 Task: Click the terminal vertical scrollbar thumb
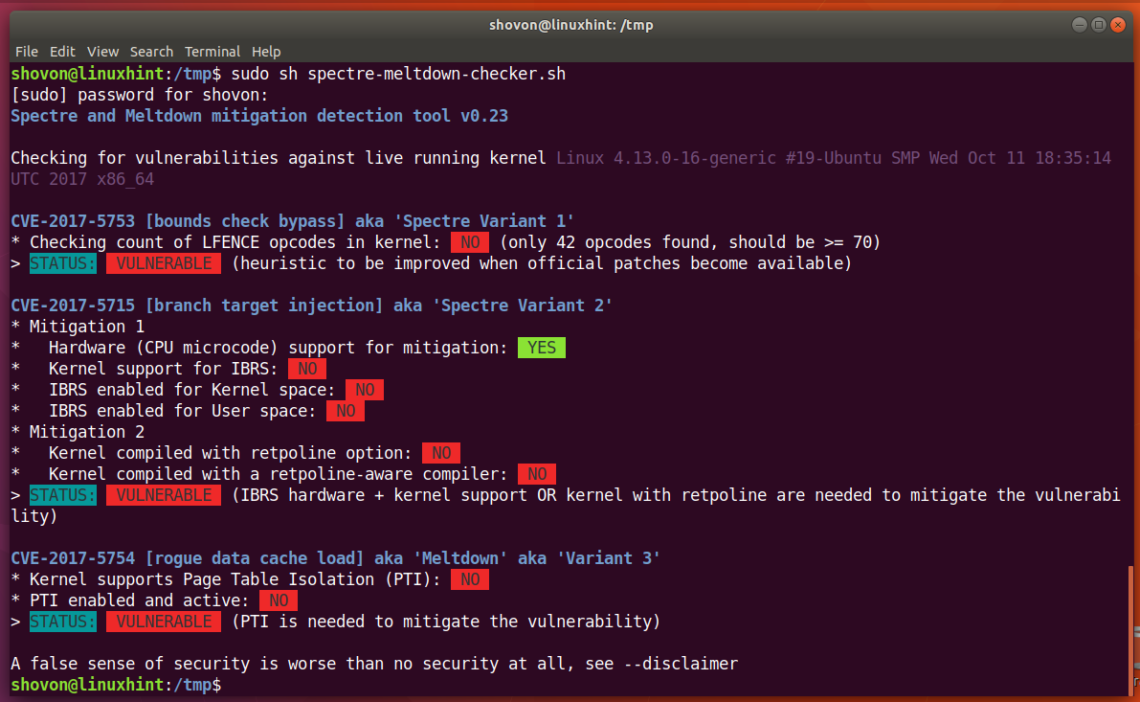[1131, 629]
